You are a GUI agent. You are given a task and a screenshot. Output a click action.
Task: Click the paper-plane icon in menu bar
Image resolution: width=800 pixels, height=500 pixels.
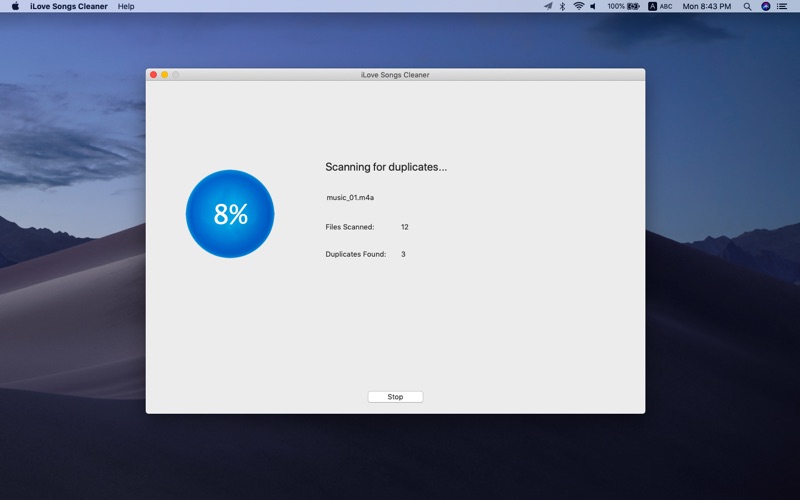point(548,6)
